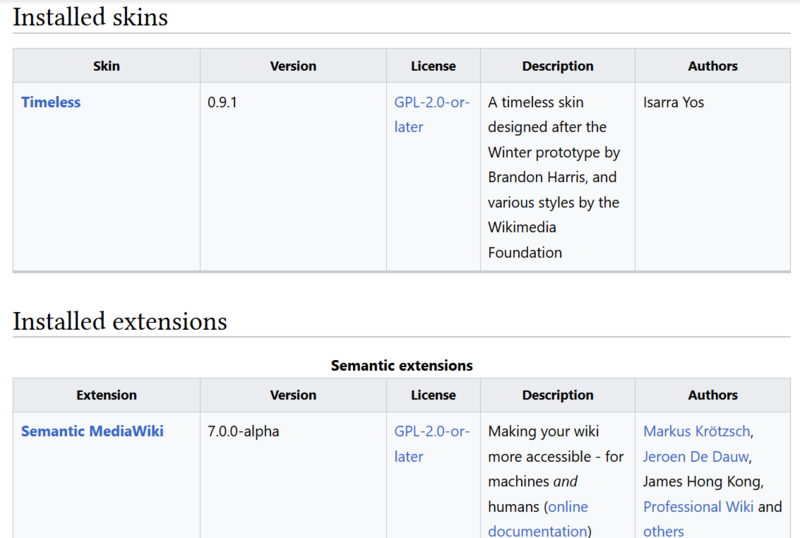Open the Timeless skin link
The height and width of the screenshot is (538, 800).
pos(51,102)
